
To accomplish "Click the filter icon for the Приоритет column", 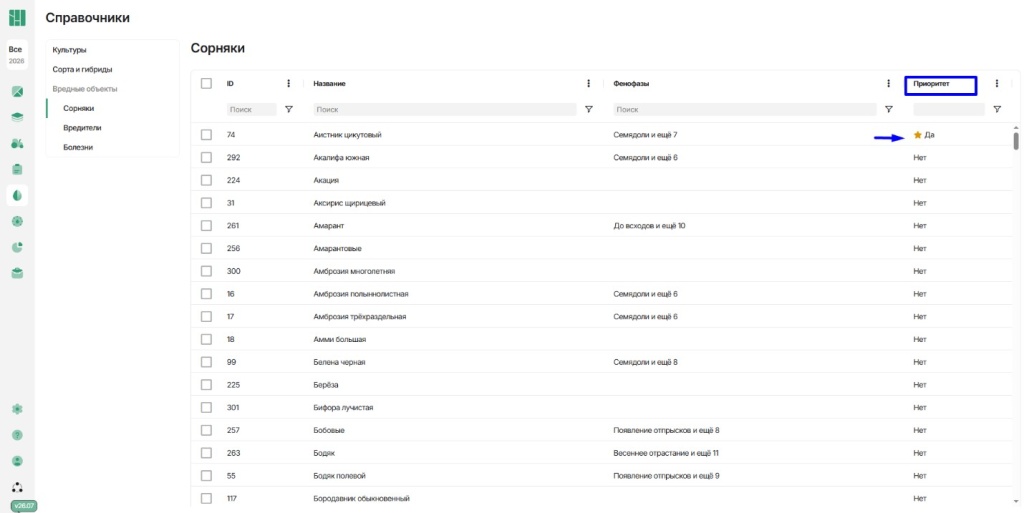I will click(x=997, y=110).
